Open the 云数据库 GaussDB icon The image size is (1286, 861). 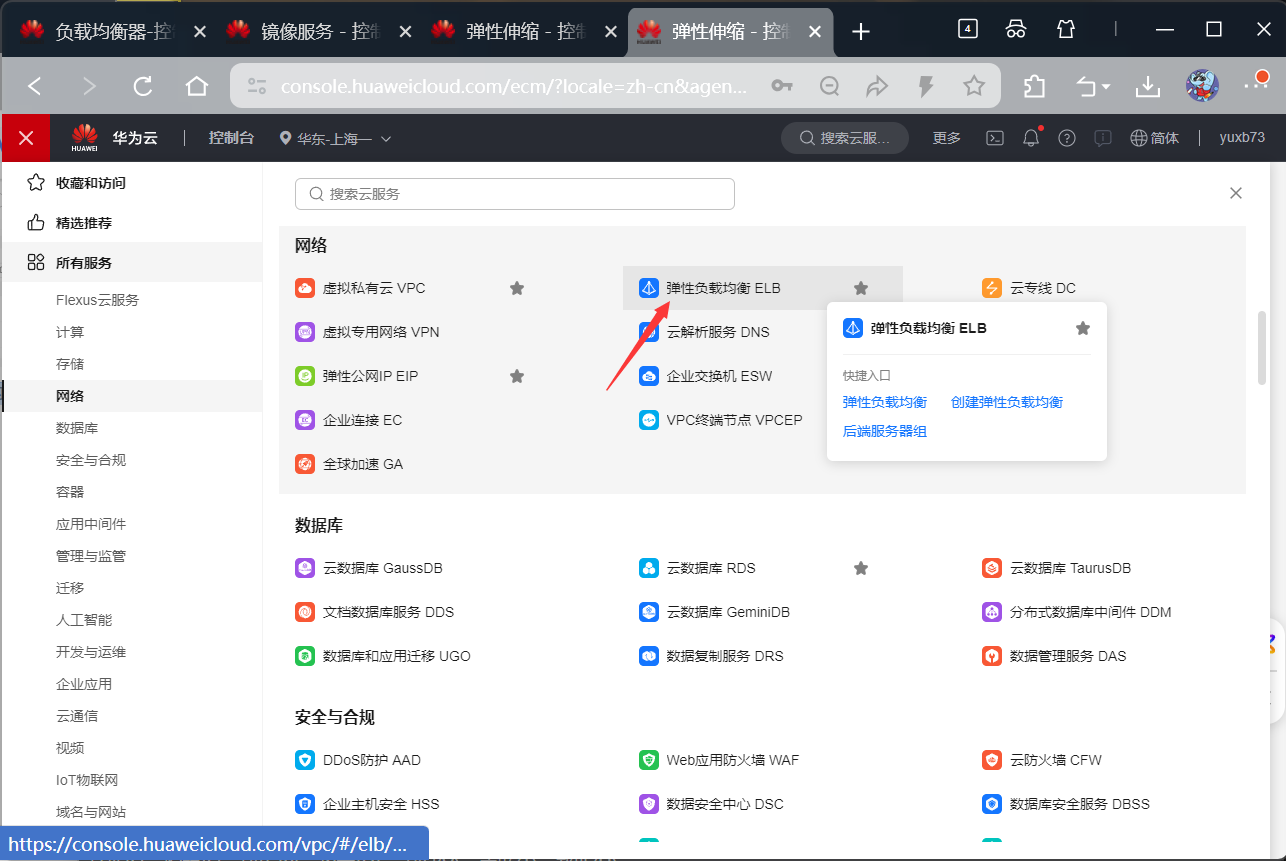pos(305,568)
